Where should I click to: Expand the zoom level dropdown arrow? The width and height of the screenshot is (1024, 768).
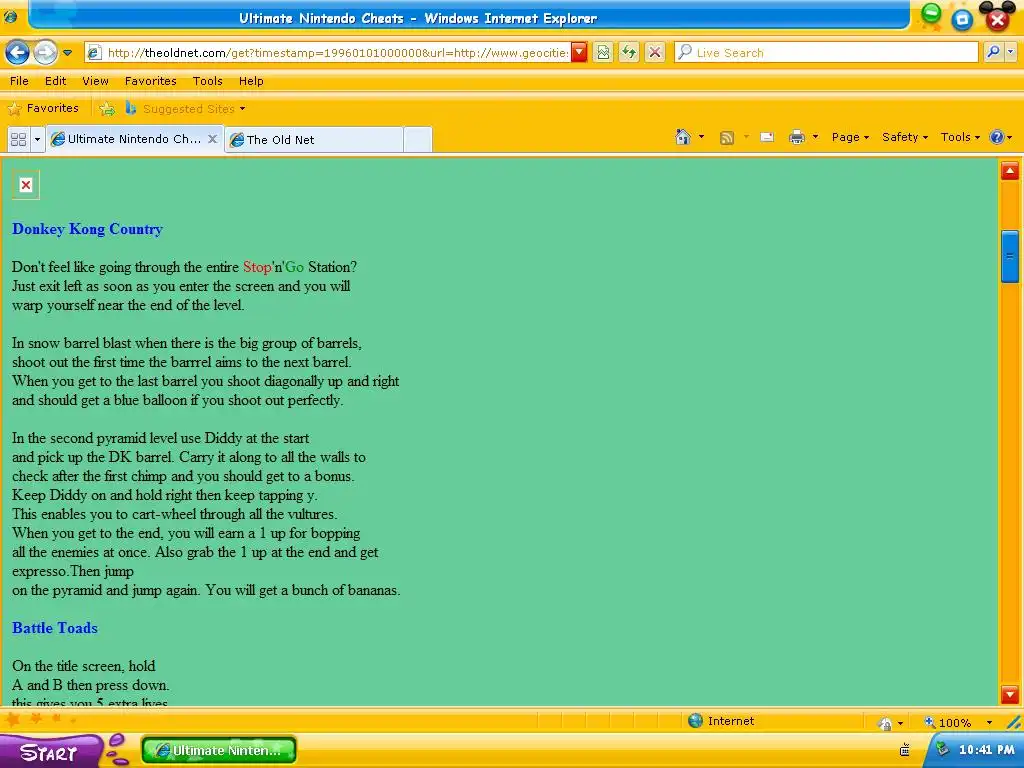click(989, 722)
